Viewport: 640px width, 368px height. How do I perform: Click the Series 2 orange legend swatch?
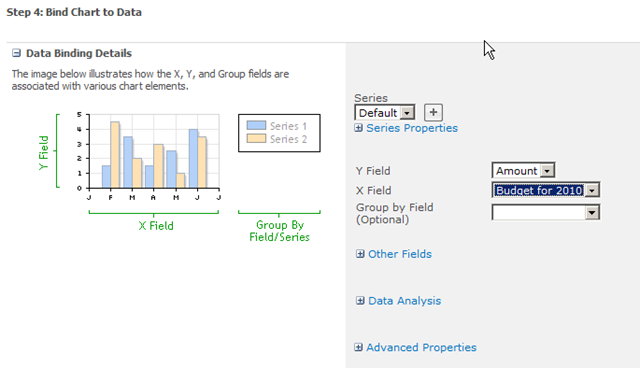(x=256, y=138)
